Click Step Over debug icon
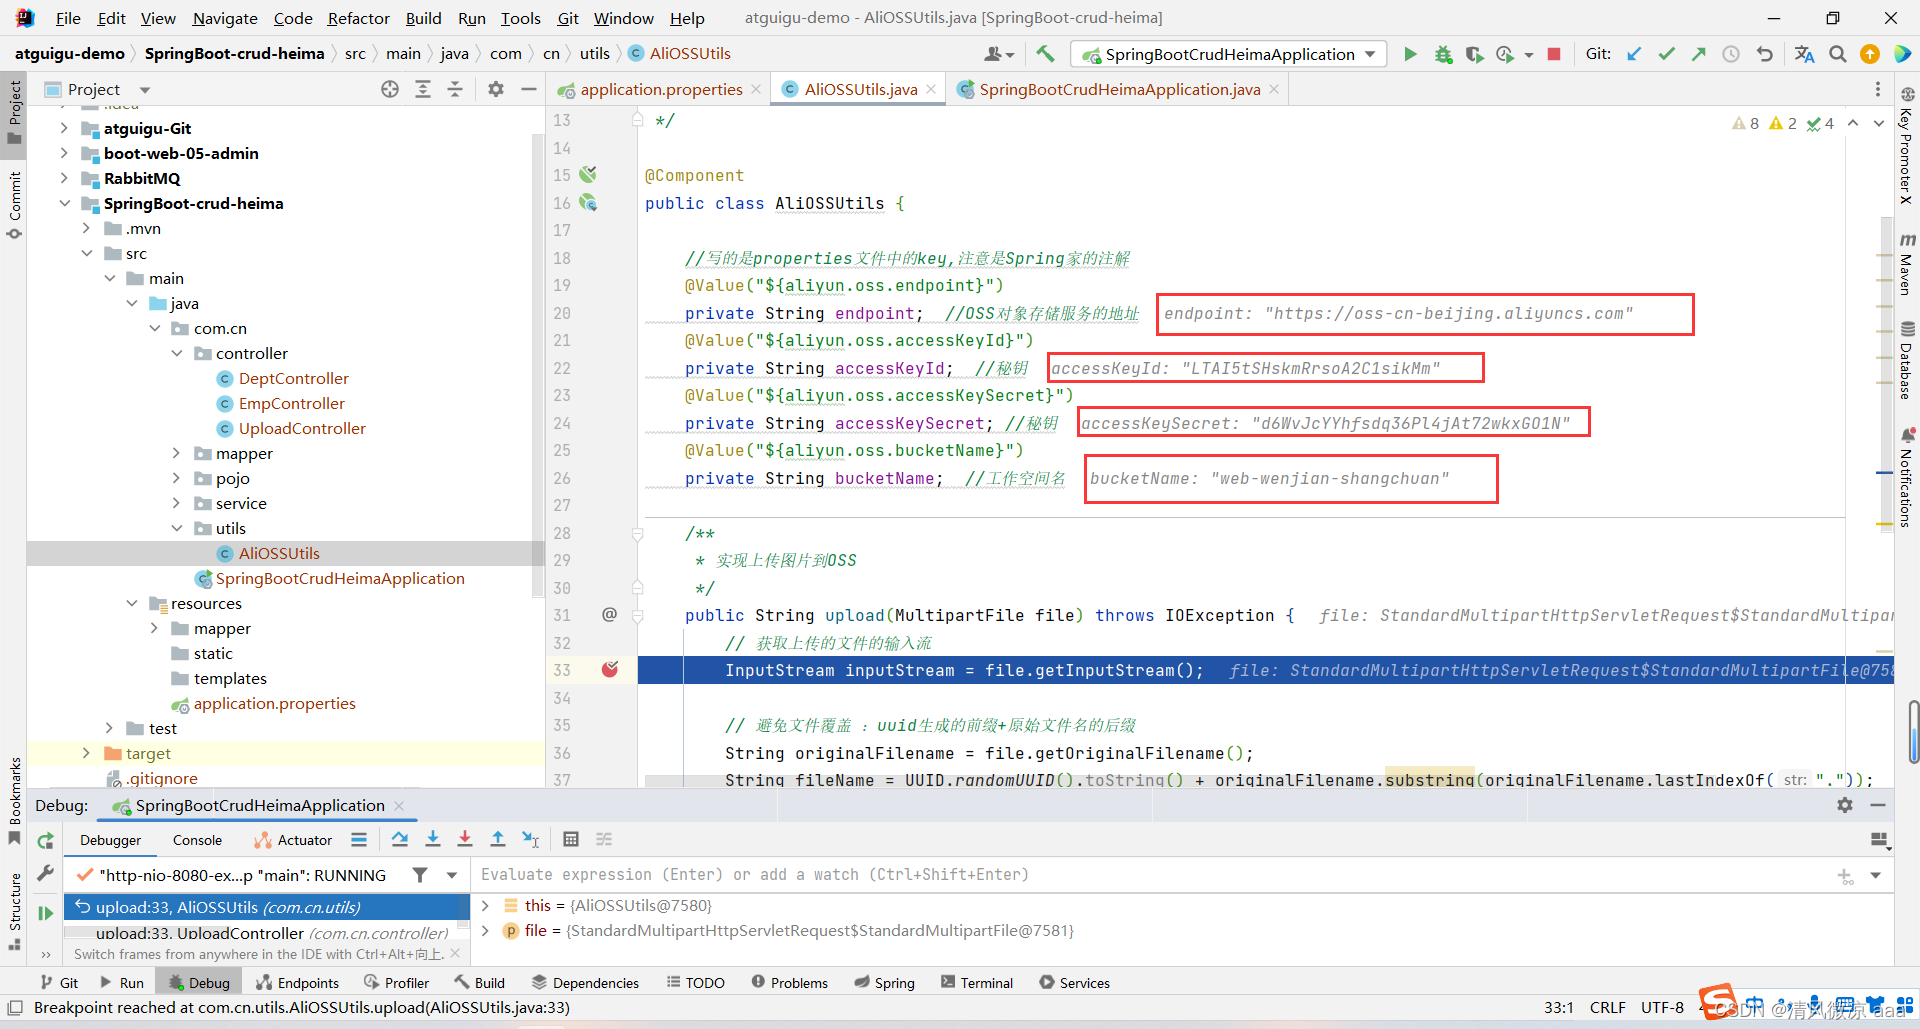Screen dimensions: 1920x1029 pyautogui.click(x=400, y=839)
